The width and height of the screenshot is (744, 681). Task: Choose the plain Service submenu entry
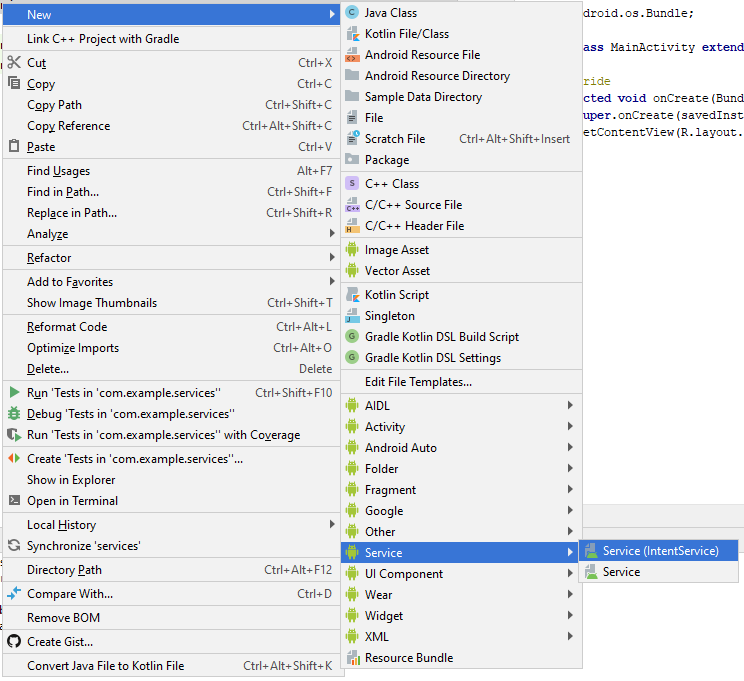[621, 572]
